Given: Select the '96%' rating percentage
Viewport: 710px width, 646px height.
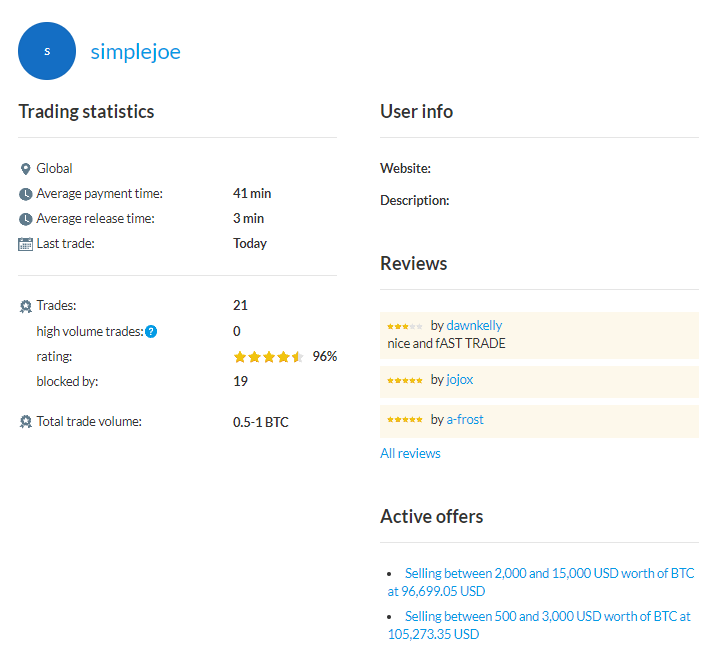Looking at the screenshot, I should point(325,356).
